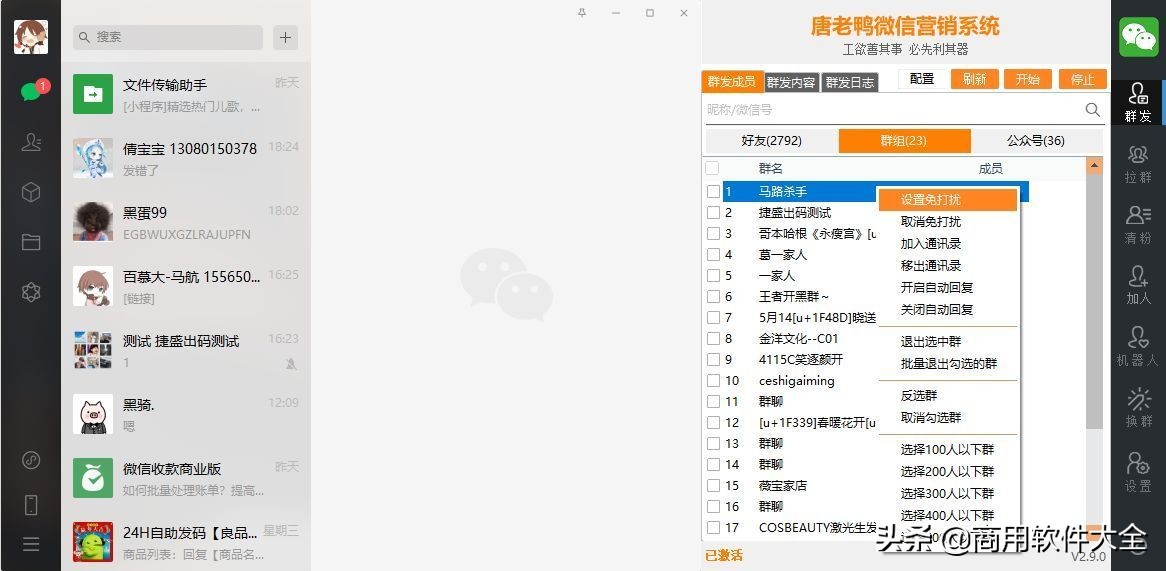Choose 取消勾选群 in context menu
Image resolution: width=1166 pixels, height=571 pixels.
(948, 418)
